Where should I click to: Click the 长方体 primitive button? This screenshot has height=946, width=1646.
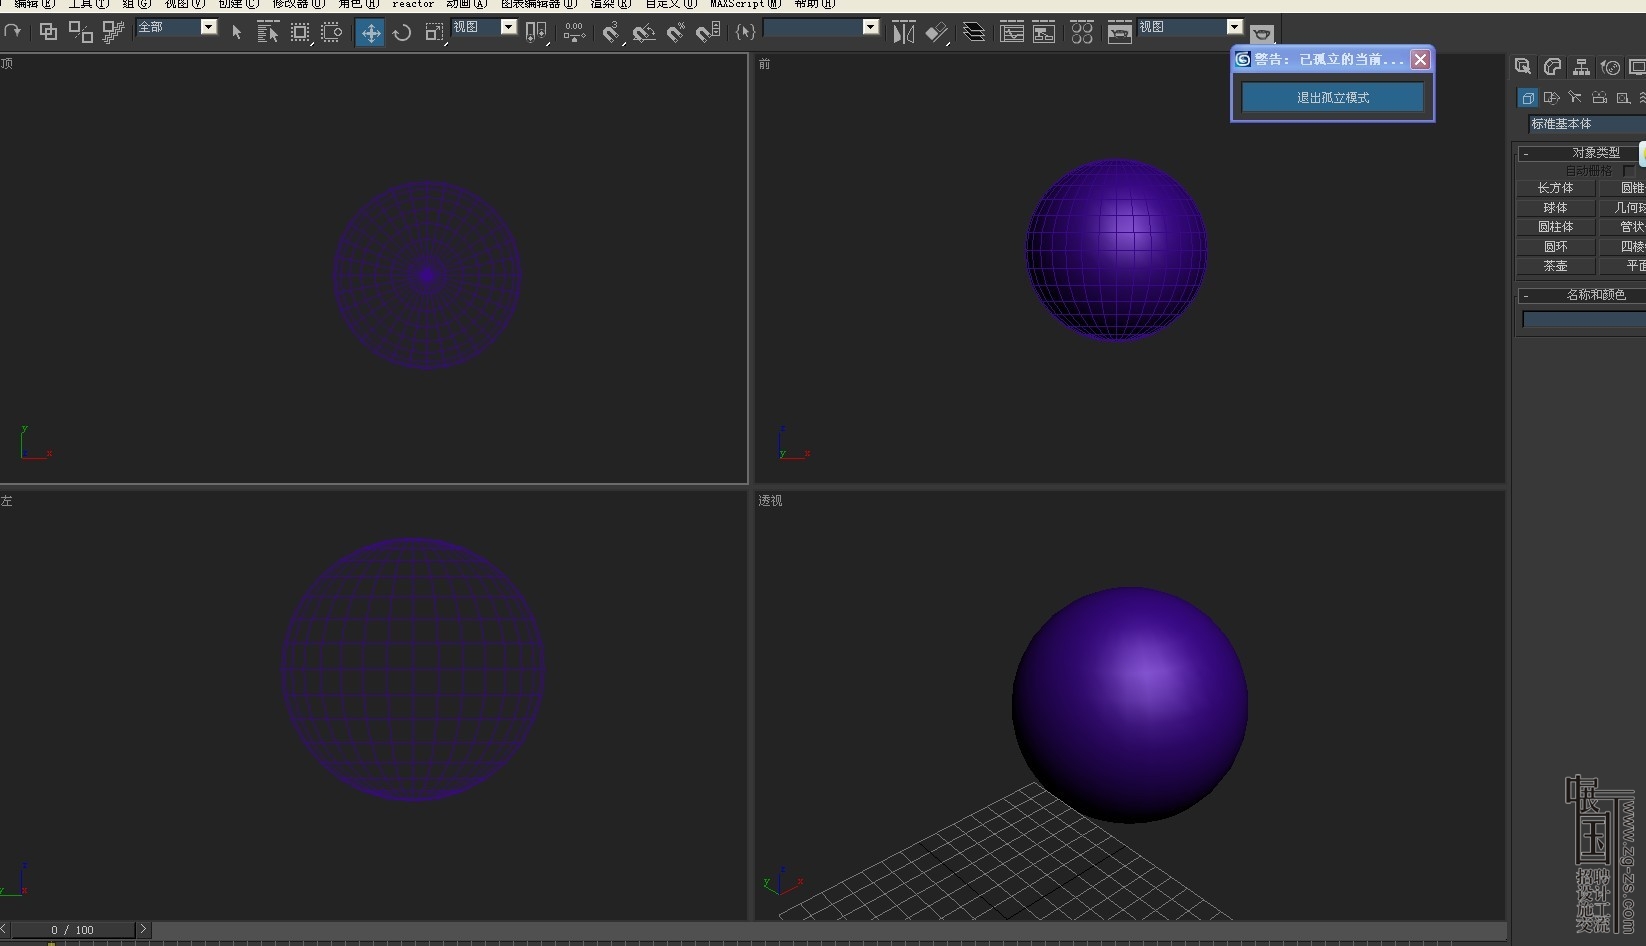point(1555,188)
